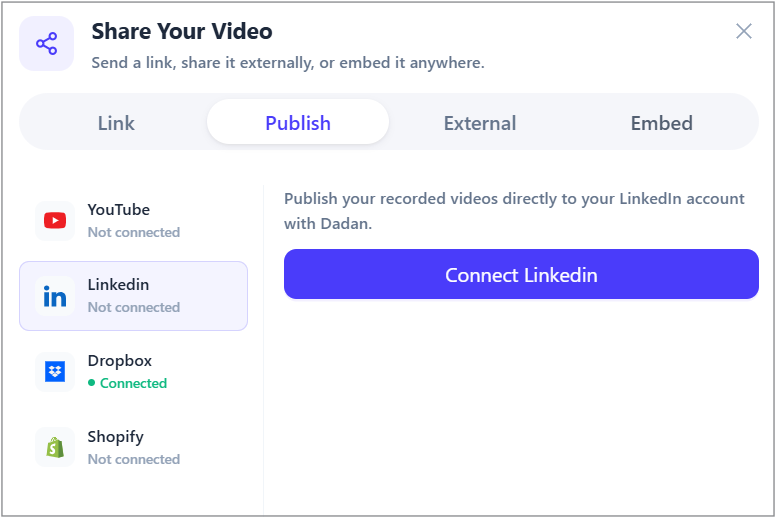Click the YouTube logo icon
Image resolution: width=775 pixels, height=517 pixels.
click(55, 220)
